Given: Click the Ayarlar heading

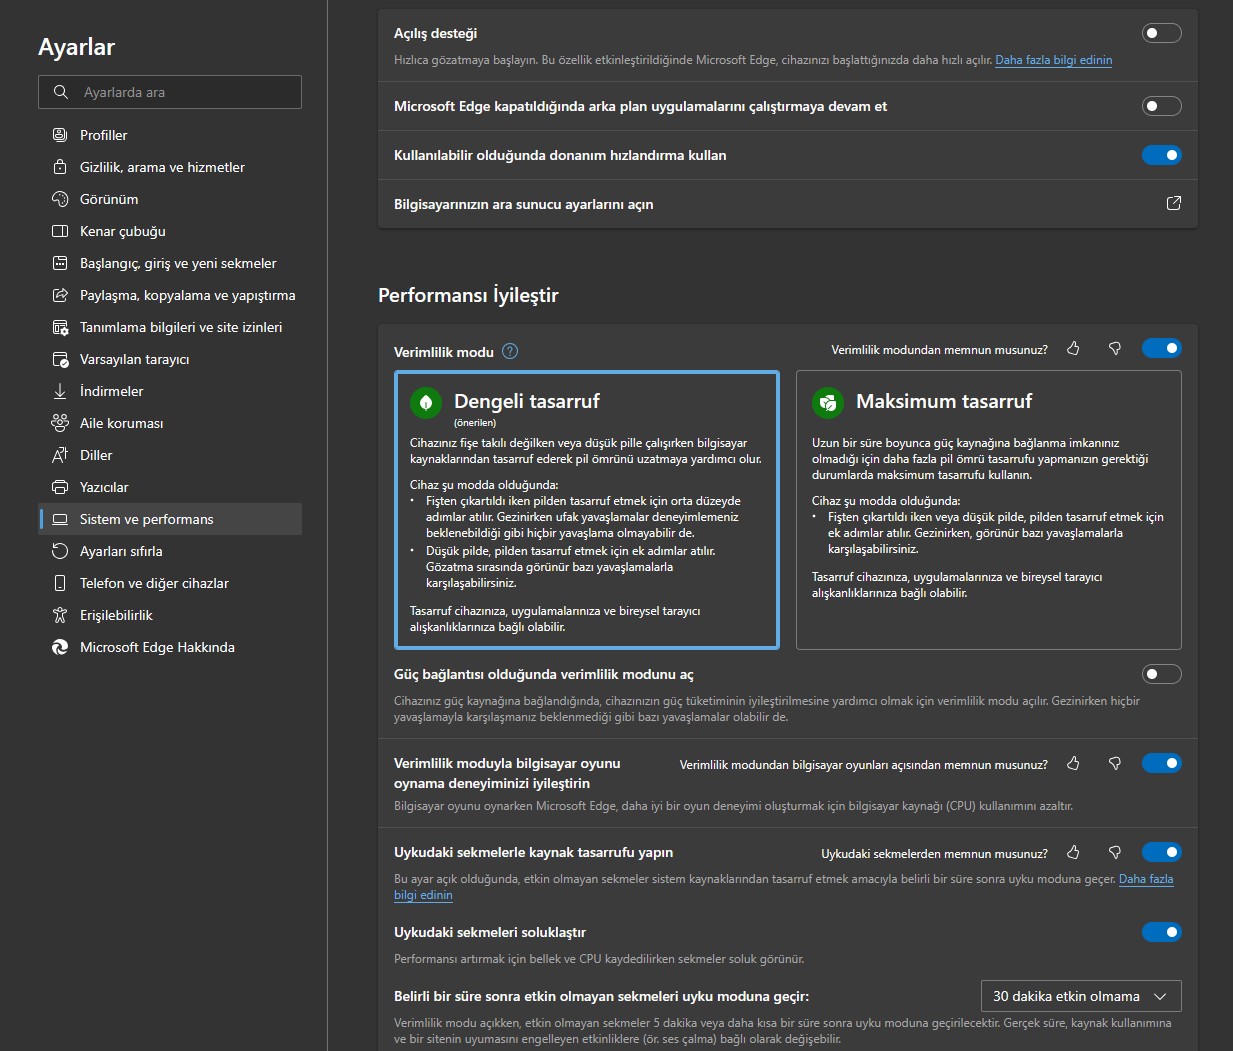Looking at the screenshot, I should tap(77, 47).
